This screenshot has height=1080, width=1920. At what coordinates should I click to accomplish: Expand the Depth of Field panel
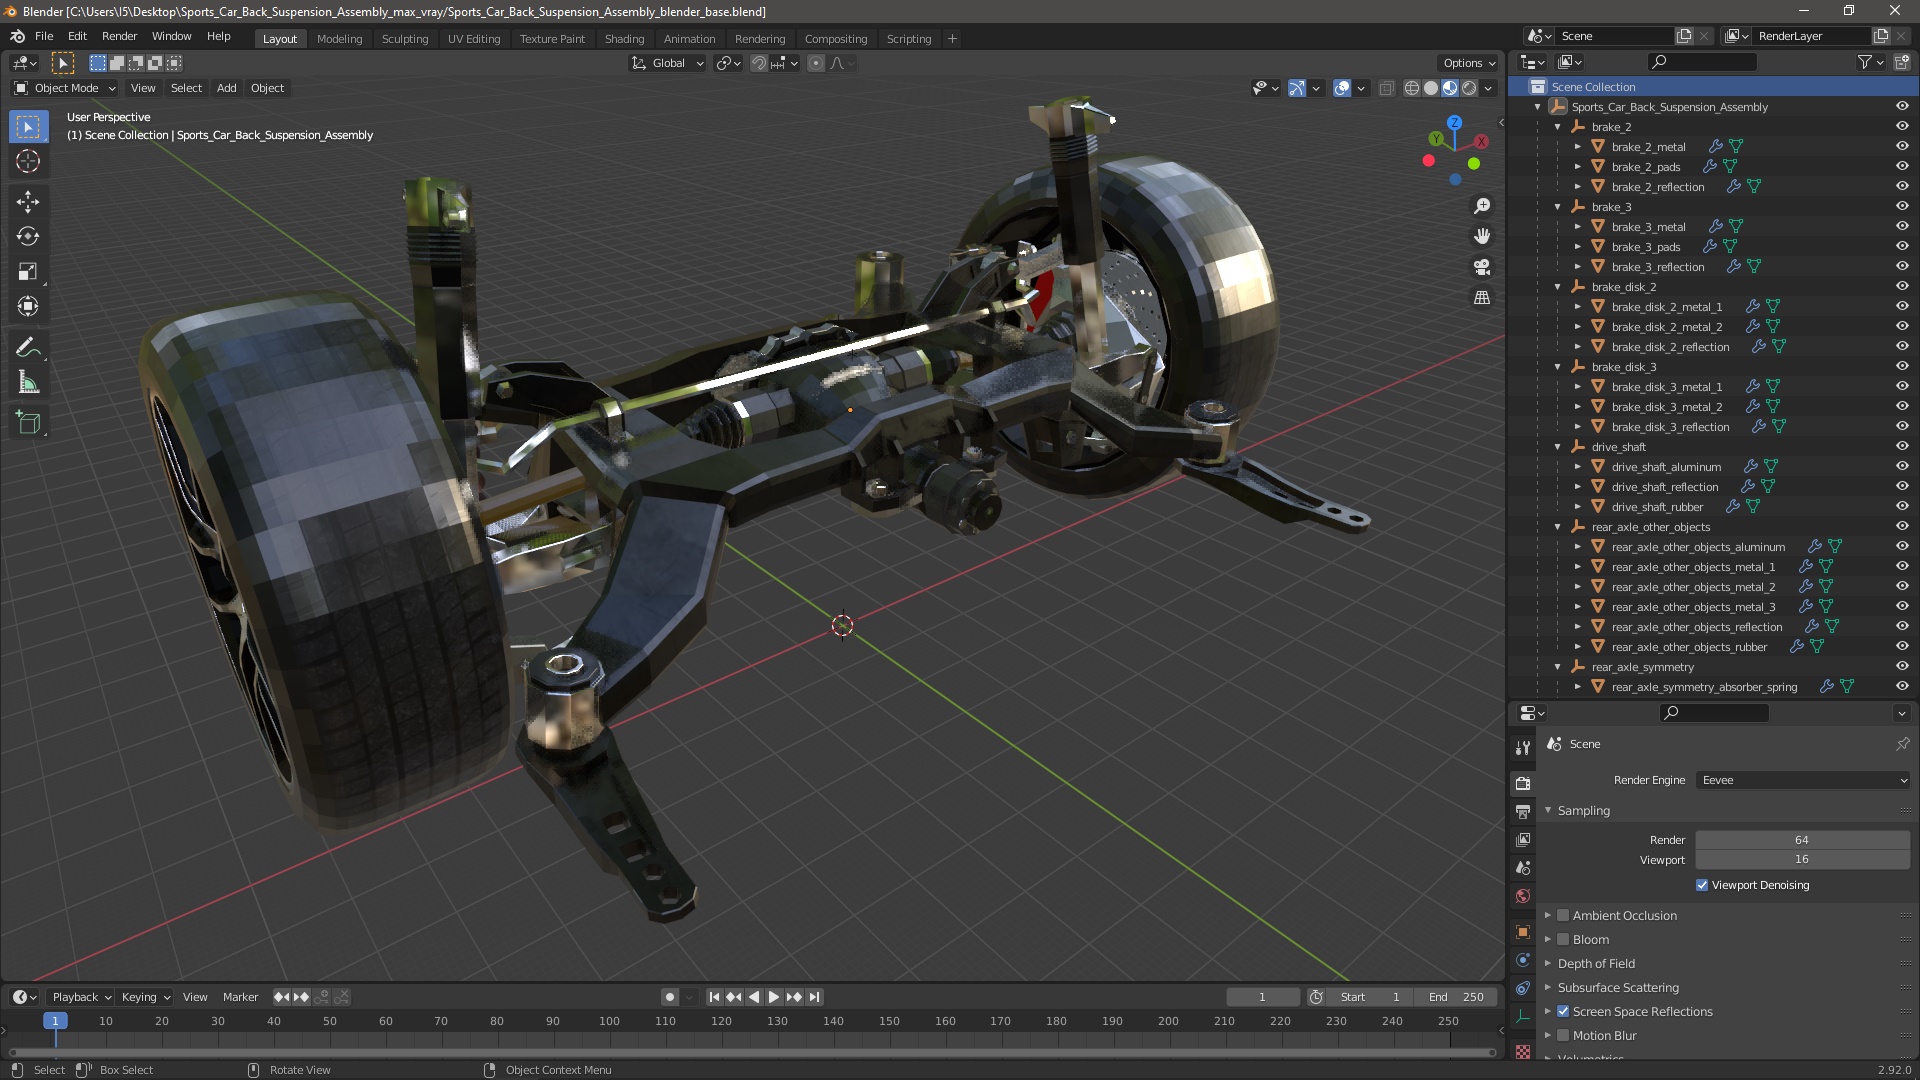tap(1548, 963)
